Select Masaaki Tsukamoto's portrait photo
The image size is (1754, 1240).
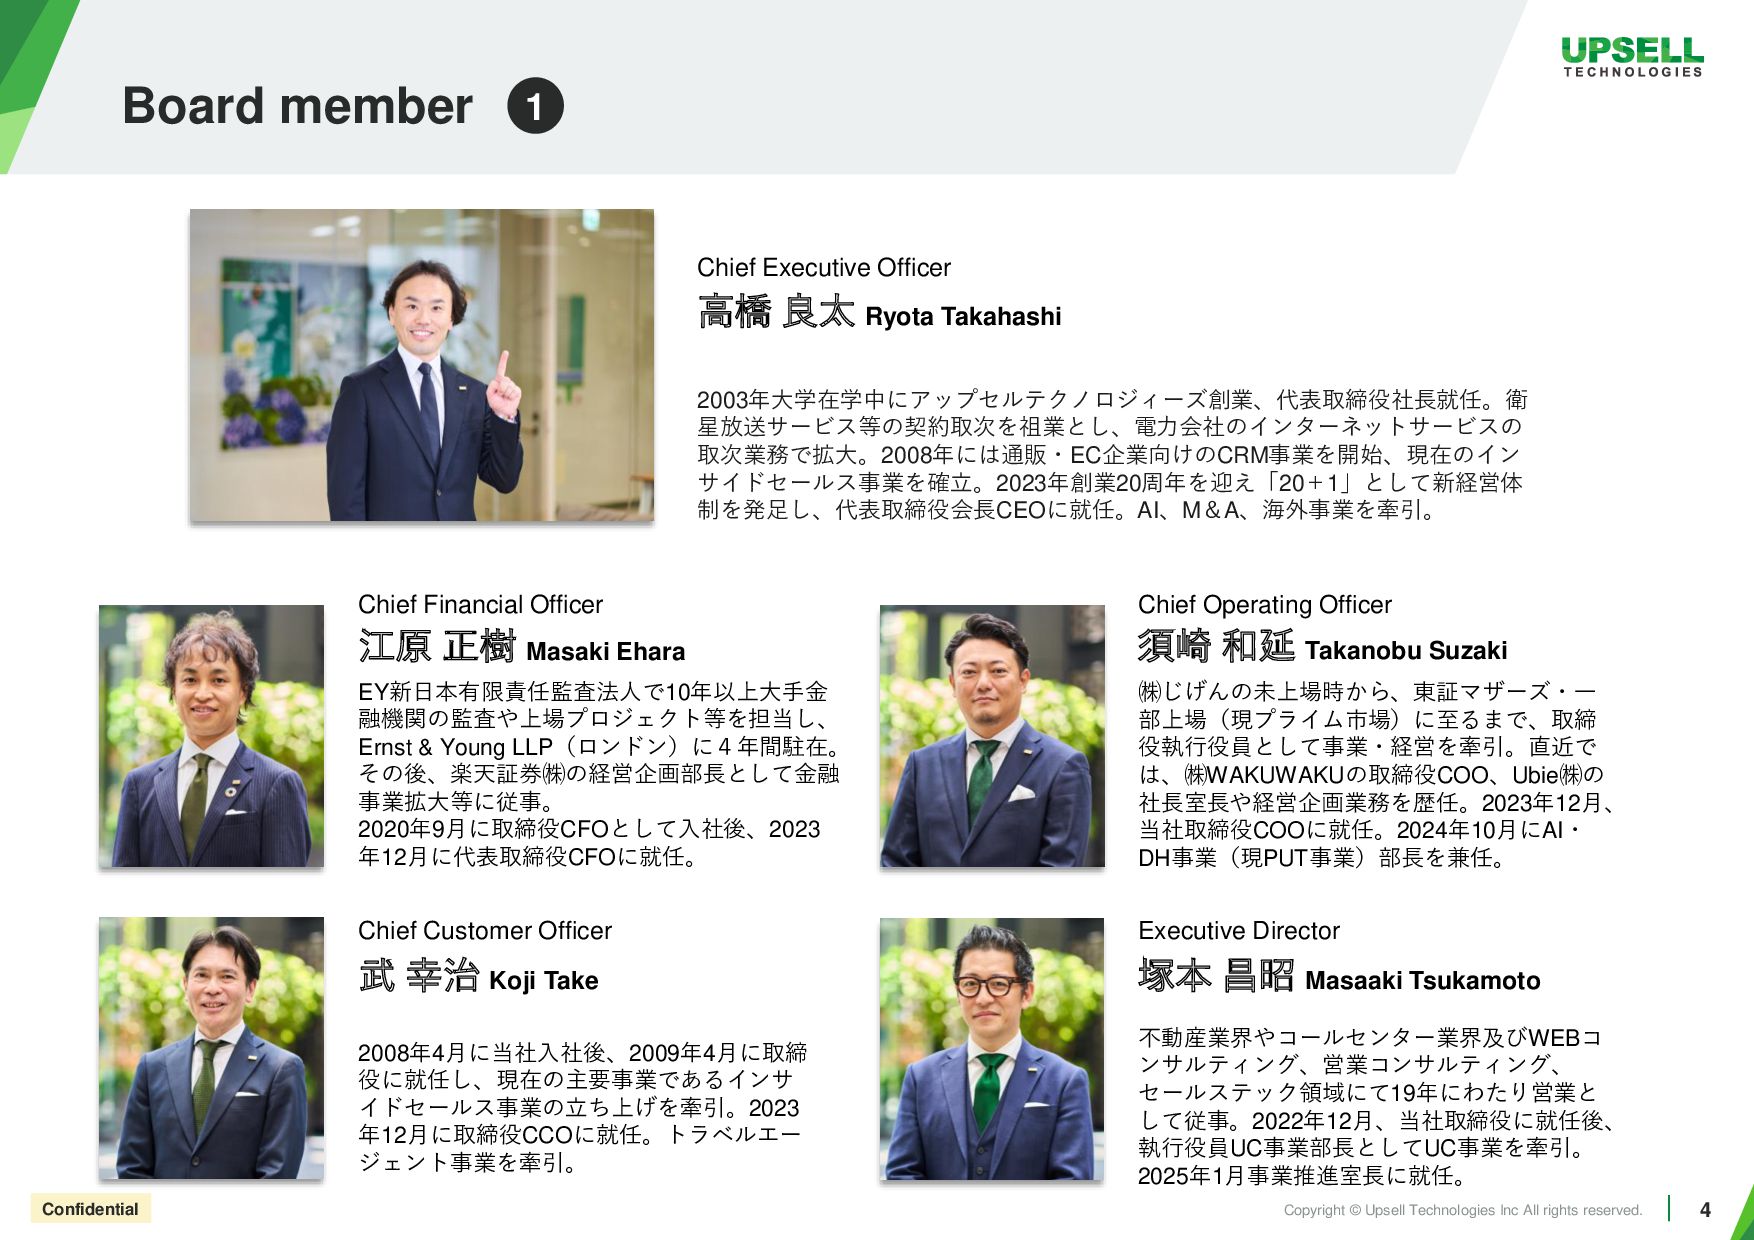992,1049
